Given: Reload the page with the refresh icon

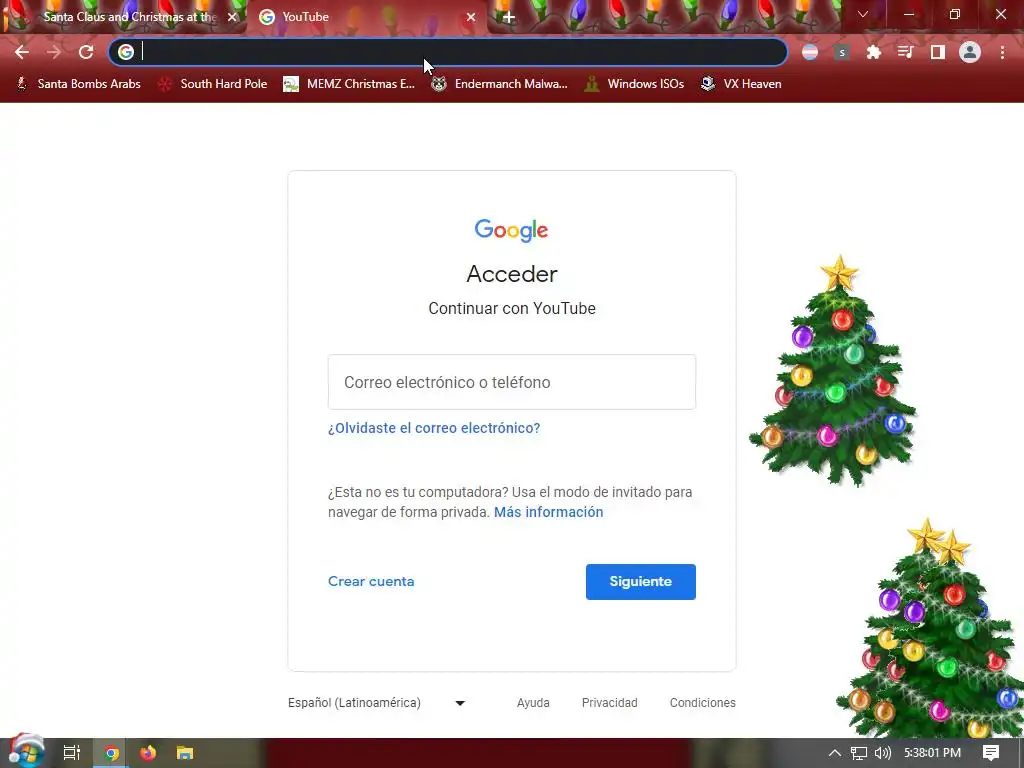Looking at the screenshot, I should pyautogui.click(x=86, y=52).
